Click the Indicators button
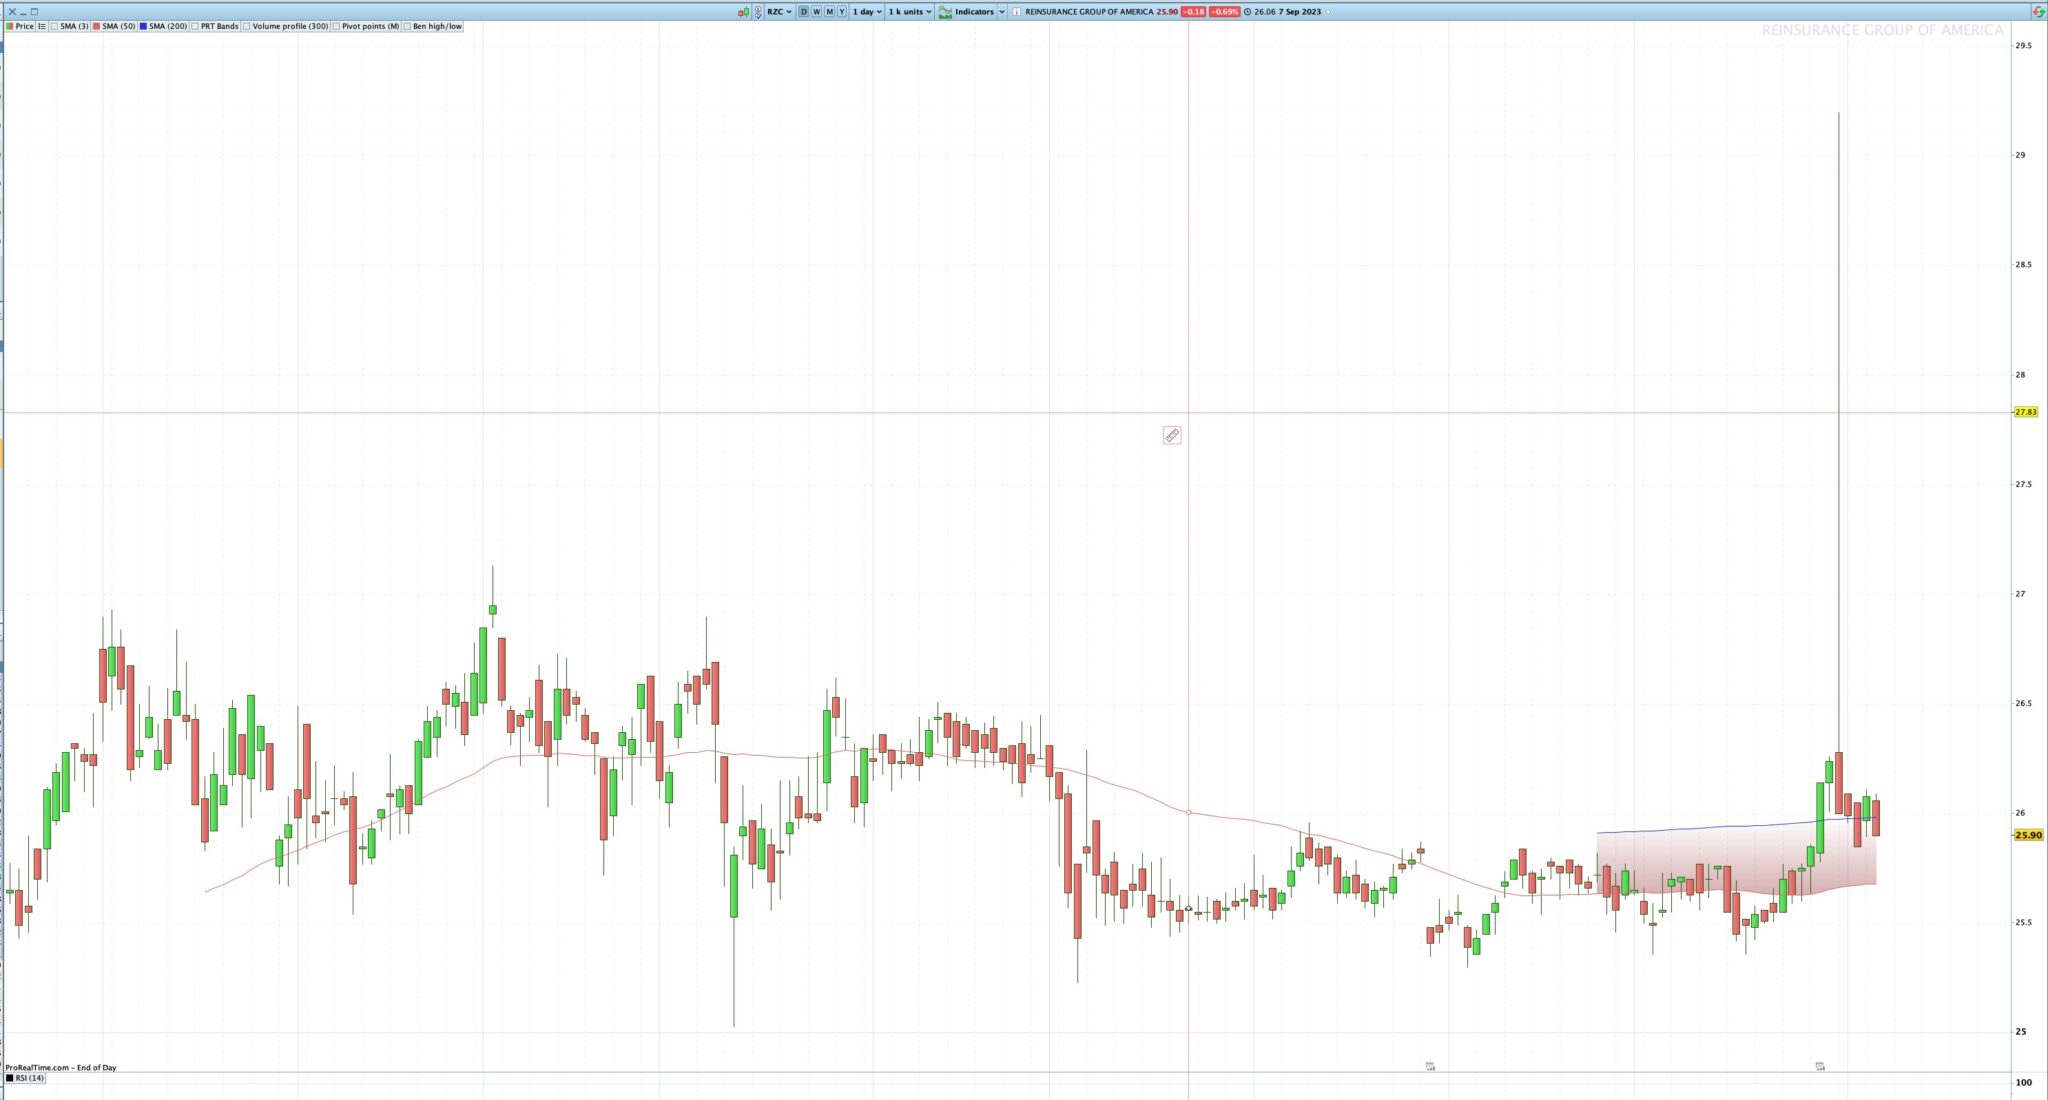Image resolution: width=2048 pixels, height=1100 pixels. [974, 12]
